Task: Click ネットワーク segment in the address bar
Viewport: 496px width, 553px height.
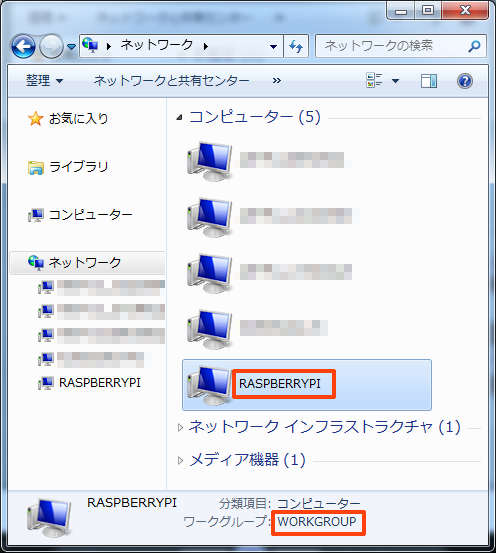Action: [157, 45]
